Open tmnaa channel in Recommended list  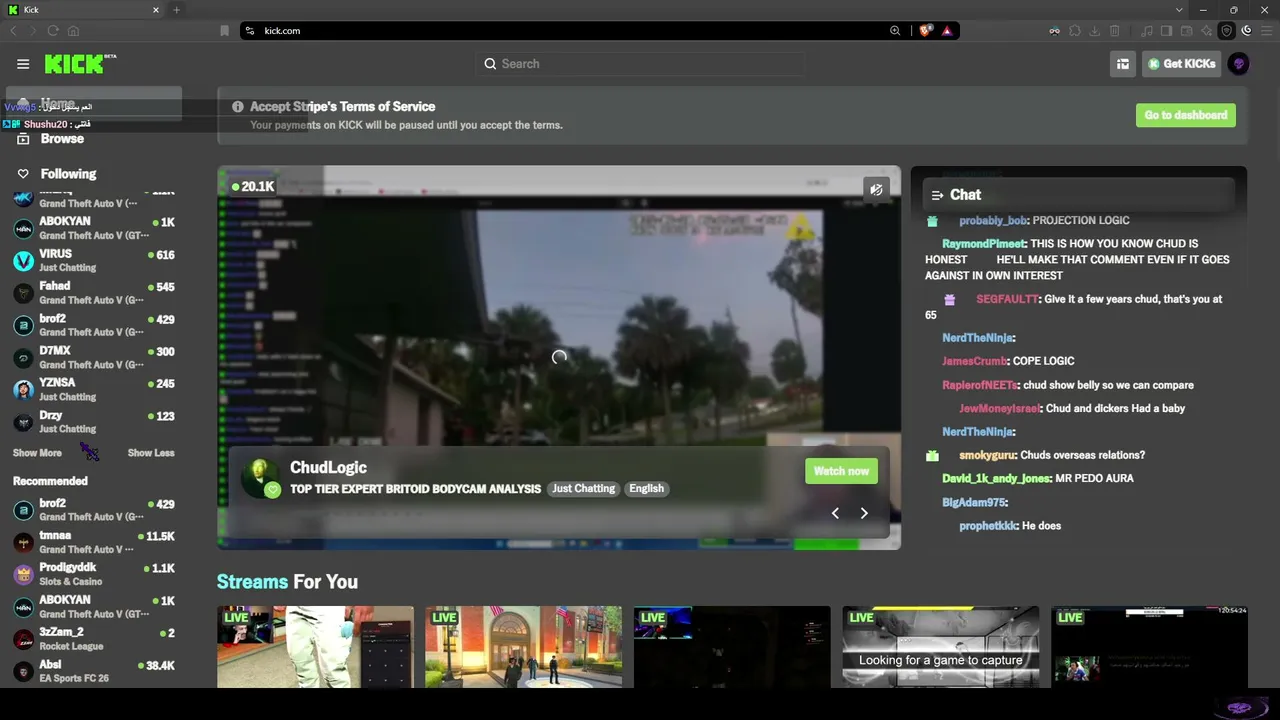(x=93, y=542)
